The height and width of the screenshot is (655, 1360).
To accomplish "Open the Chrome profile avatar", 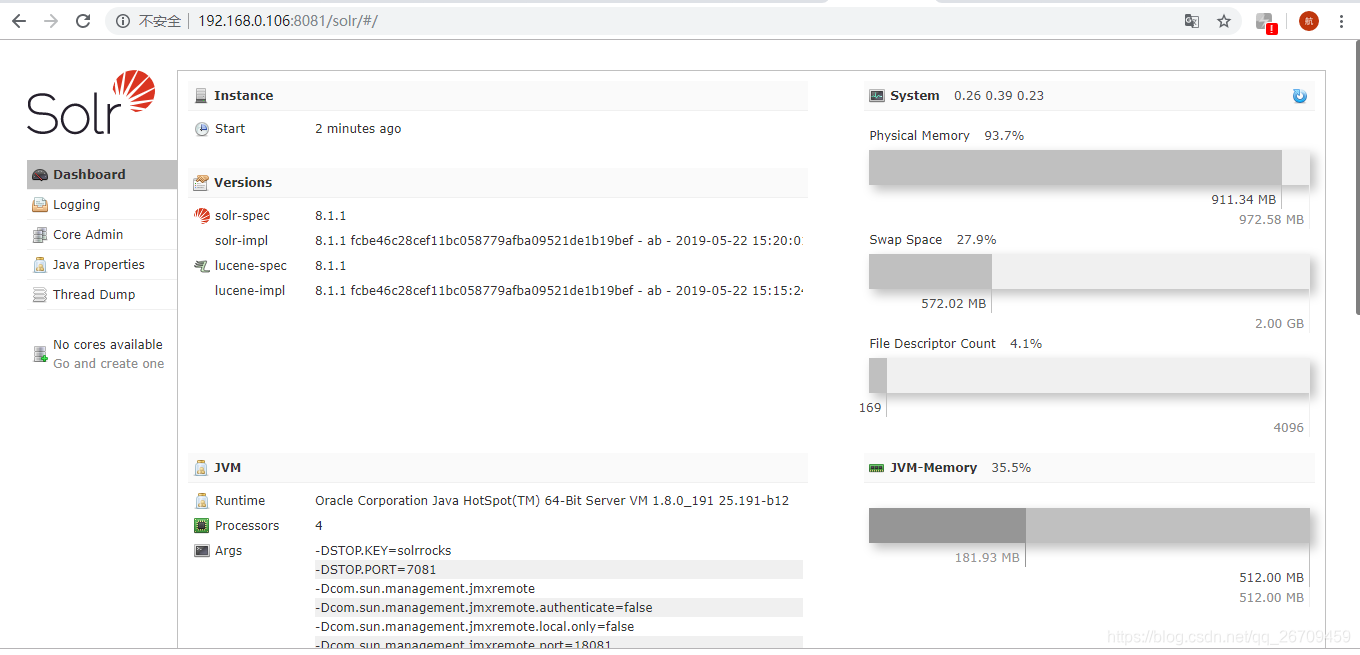I will coord(1309,21).
